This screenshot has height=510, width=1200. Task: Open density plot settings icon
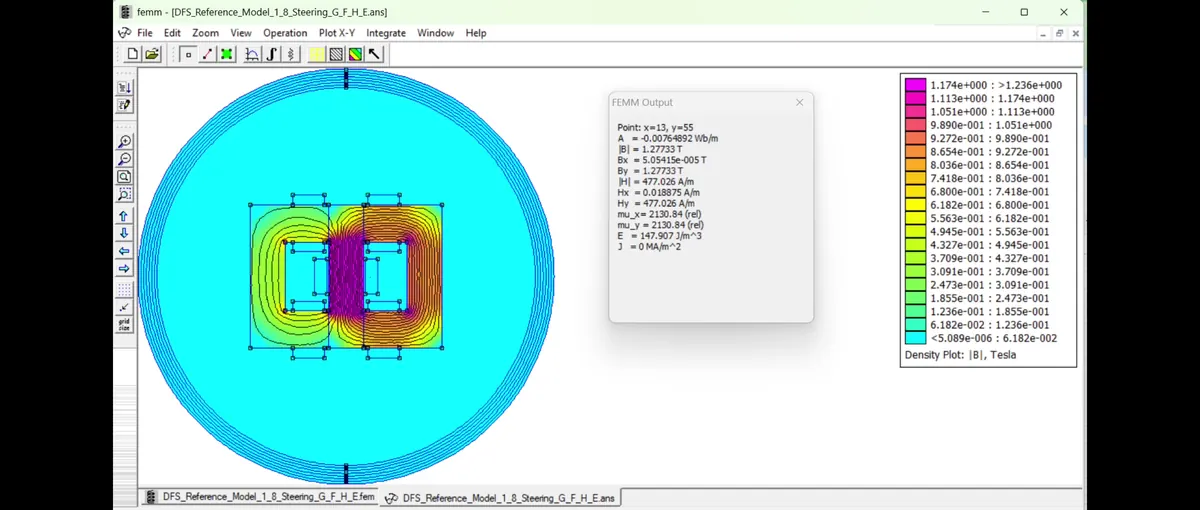point(355,54)
